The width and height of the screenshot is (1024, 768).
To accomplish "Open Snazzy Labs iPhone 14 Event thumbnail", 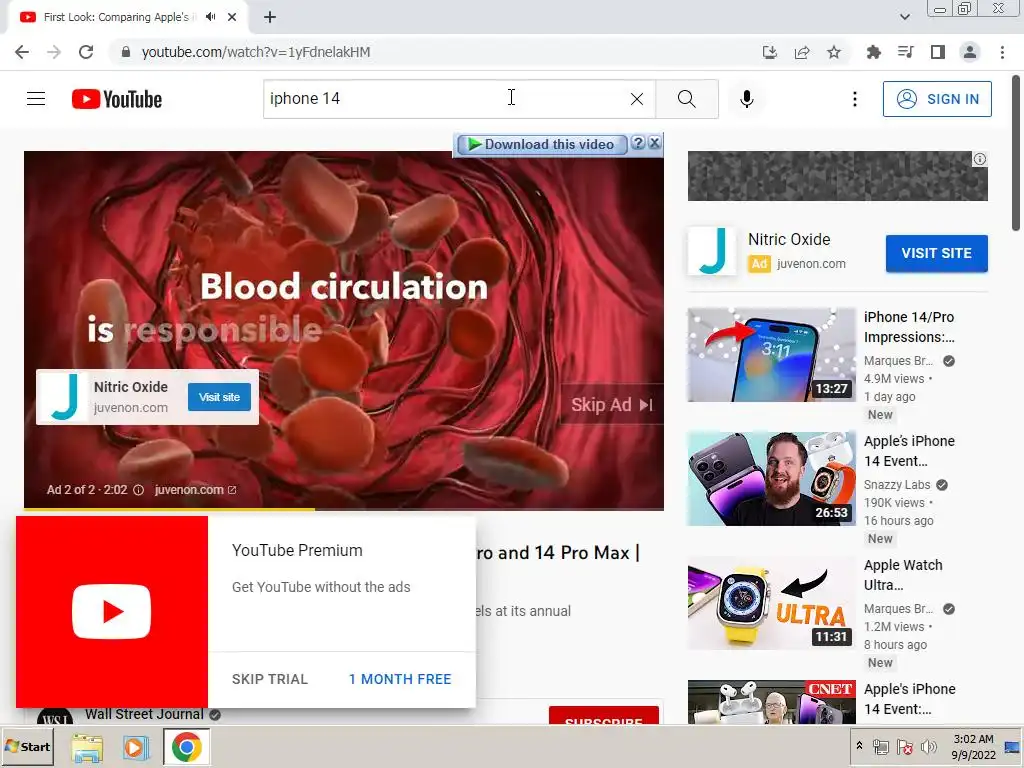I will coord(771,479).
